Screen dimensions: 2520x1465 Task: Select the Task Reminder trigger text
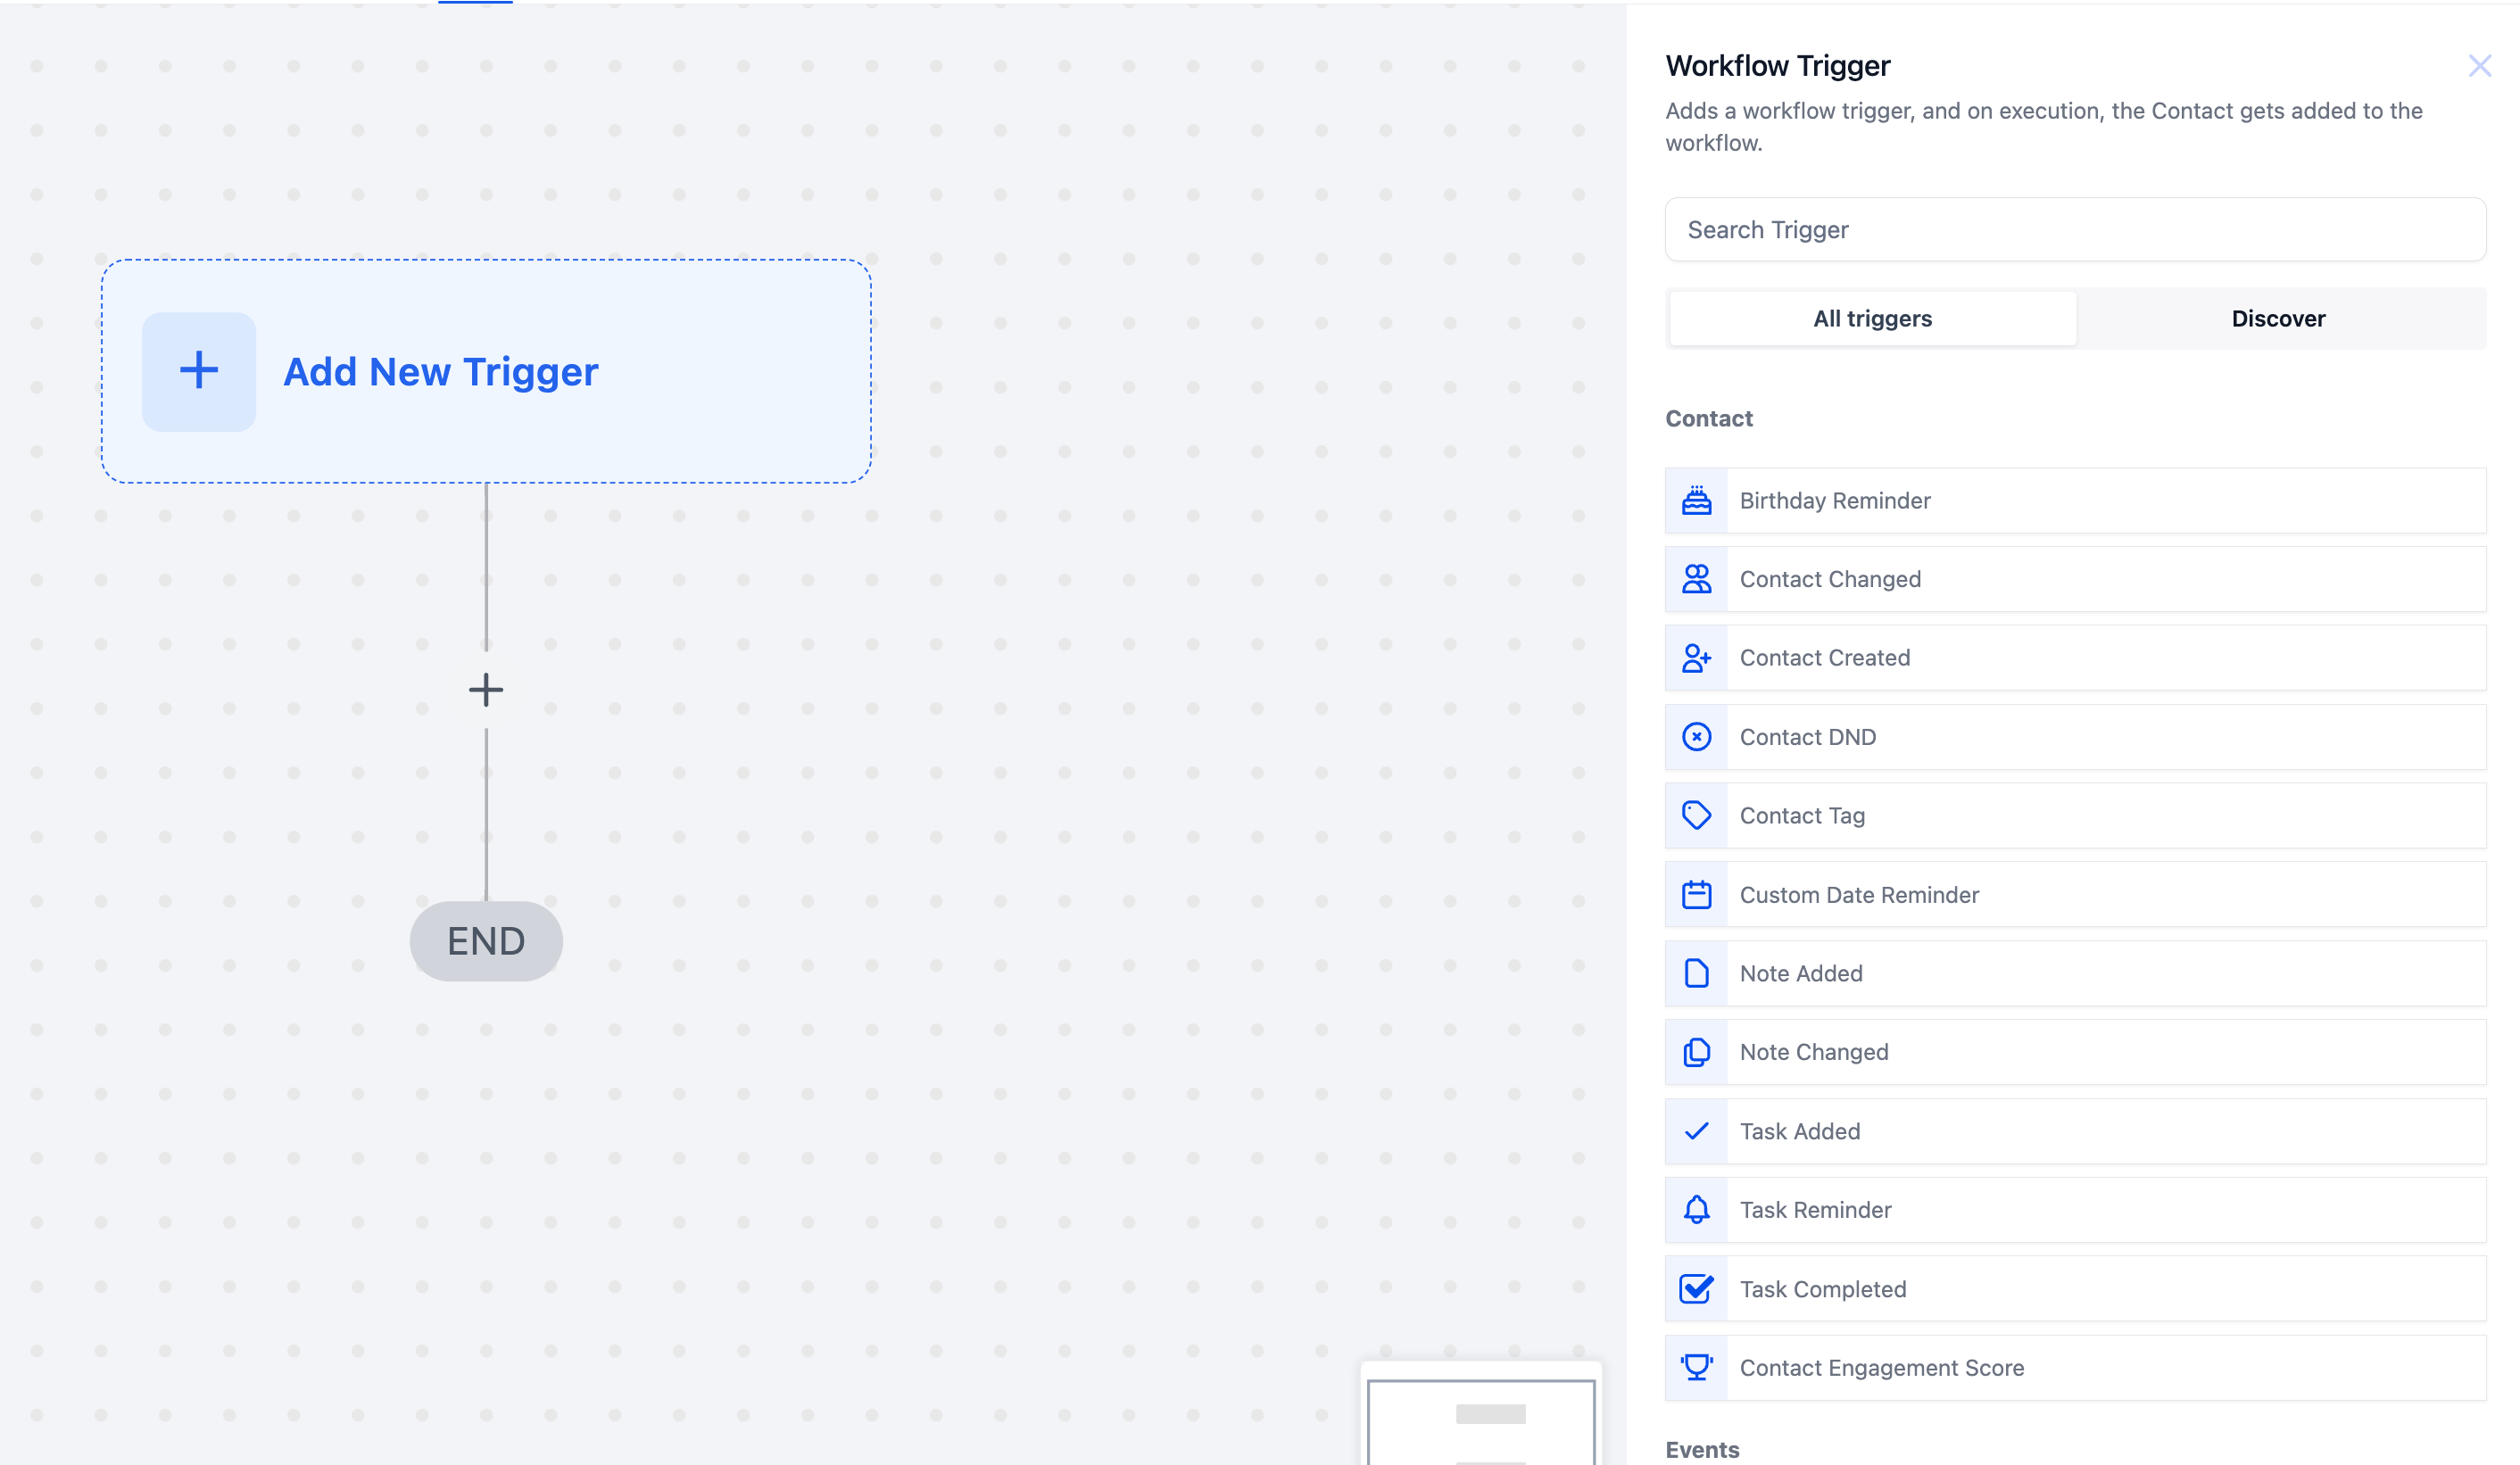(x=1815, y=1210)
